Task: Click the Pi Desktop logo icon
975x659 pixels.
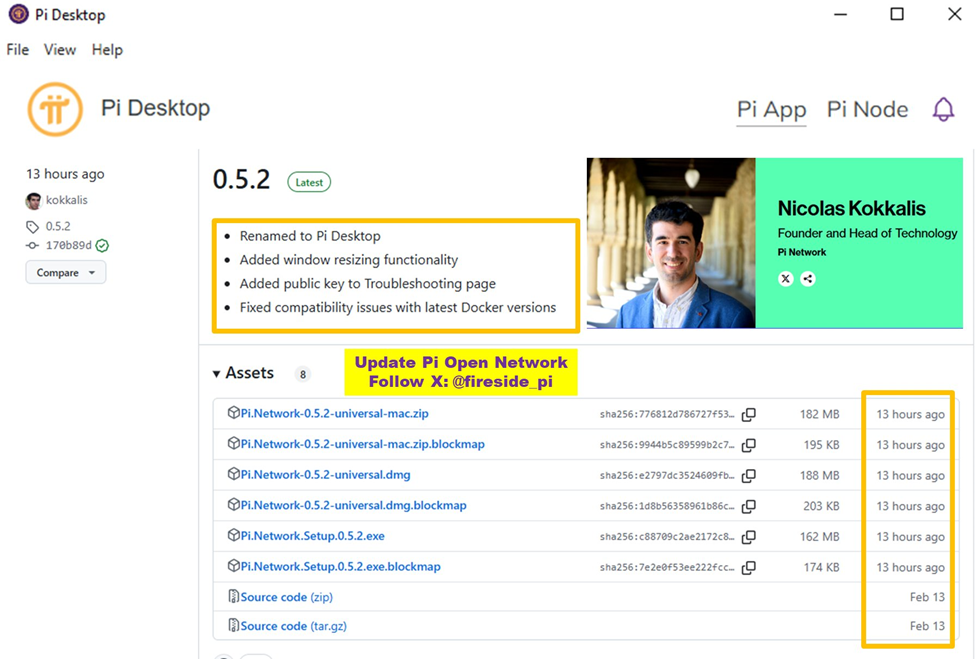Action: (x=55, y=109)
